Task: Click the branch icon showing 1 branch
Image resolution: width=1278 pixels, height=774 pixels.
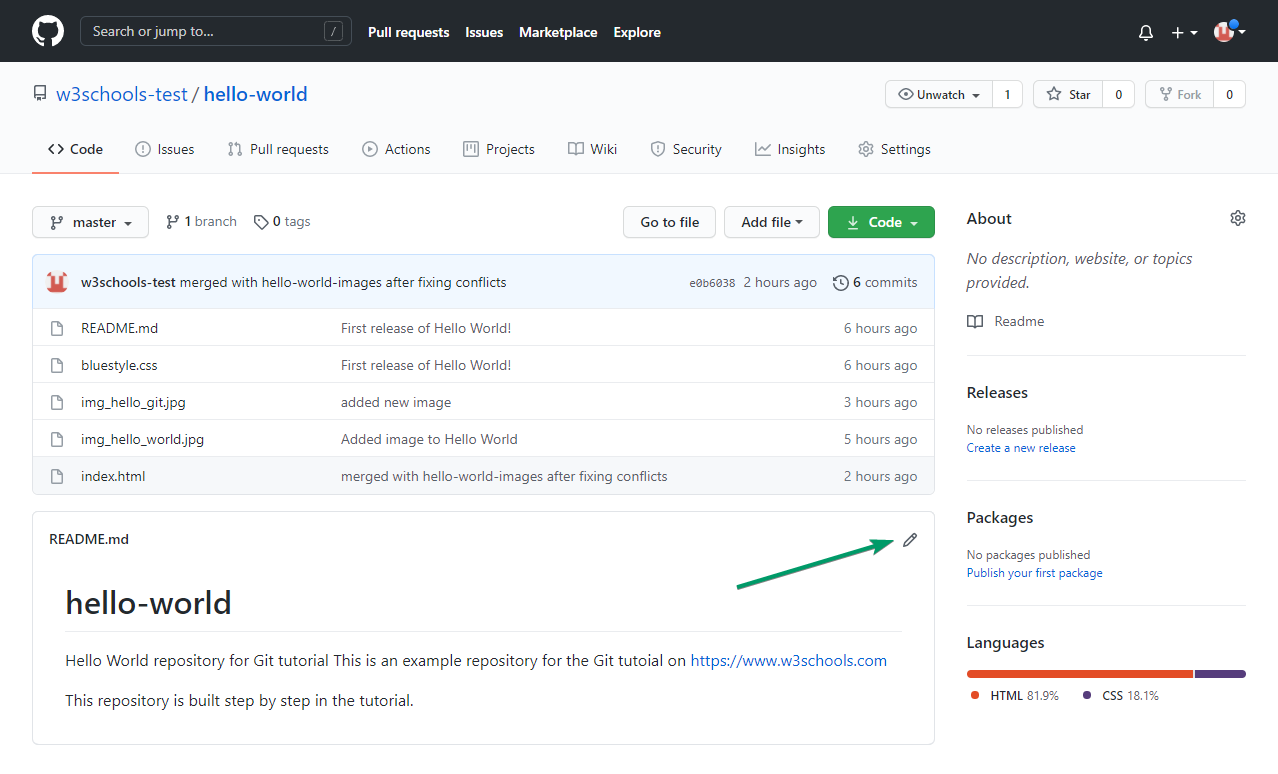Action: tap(173, 222)
